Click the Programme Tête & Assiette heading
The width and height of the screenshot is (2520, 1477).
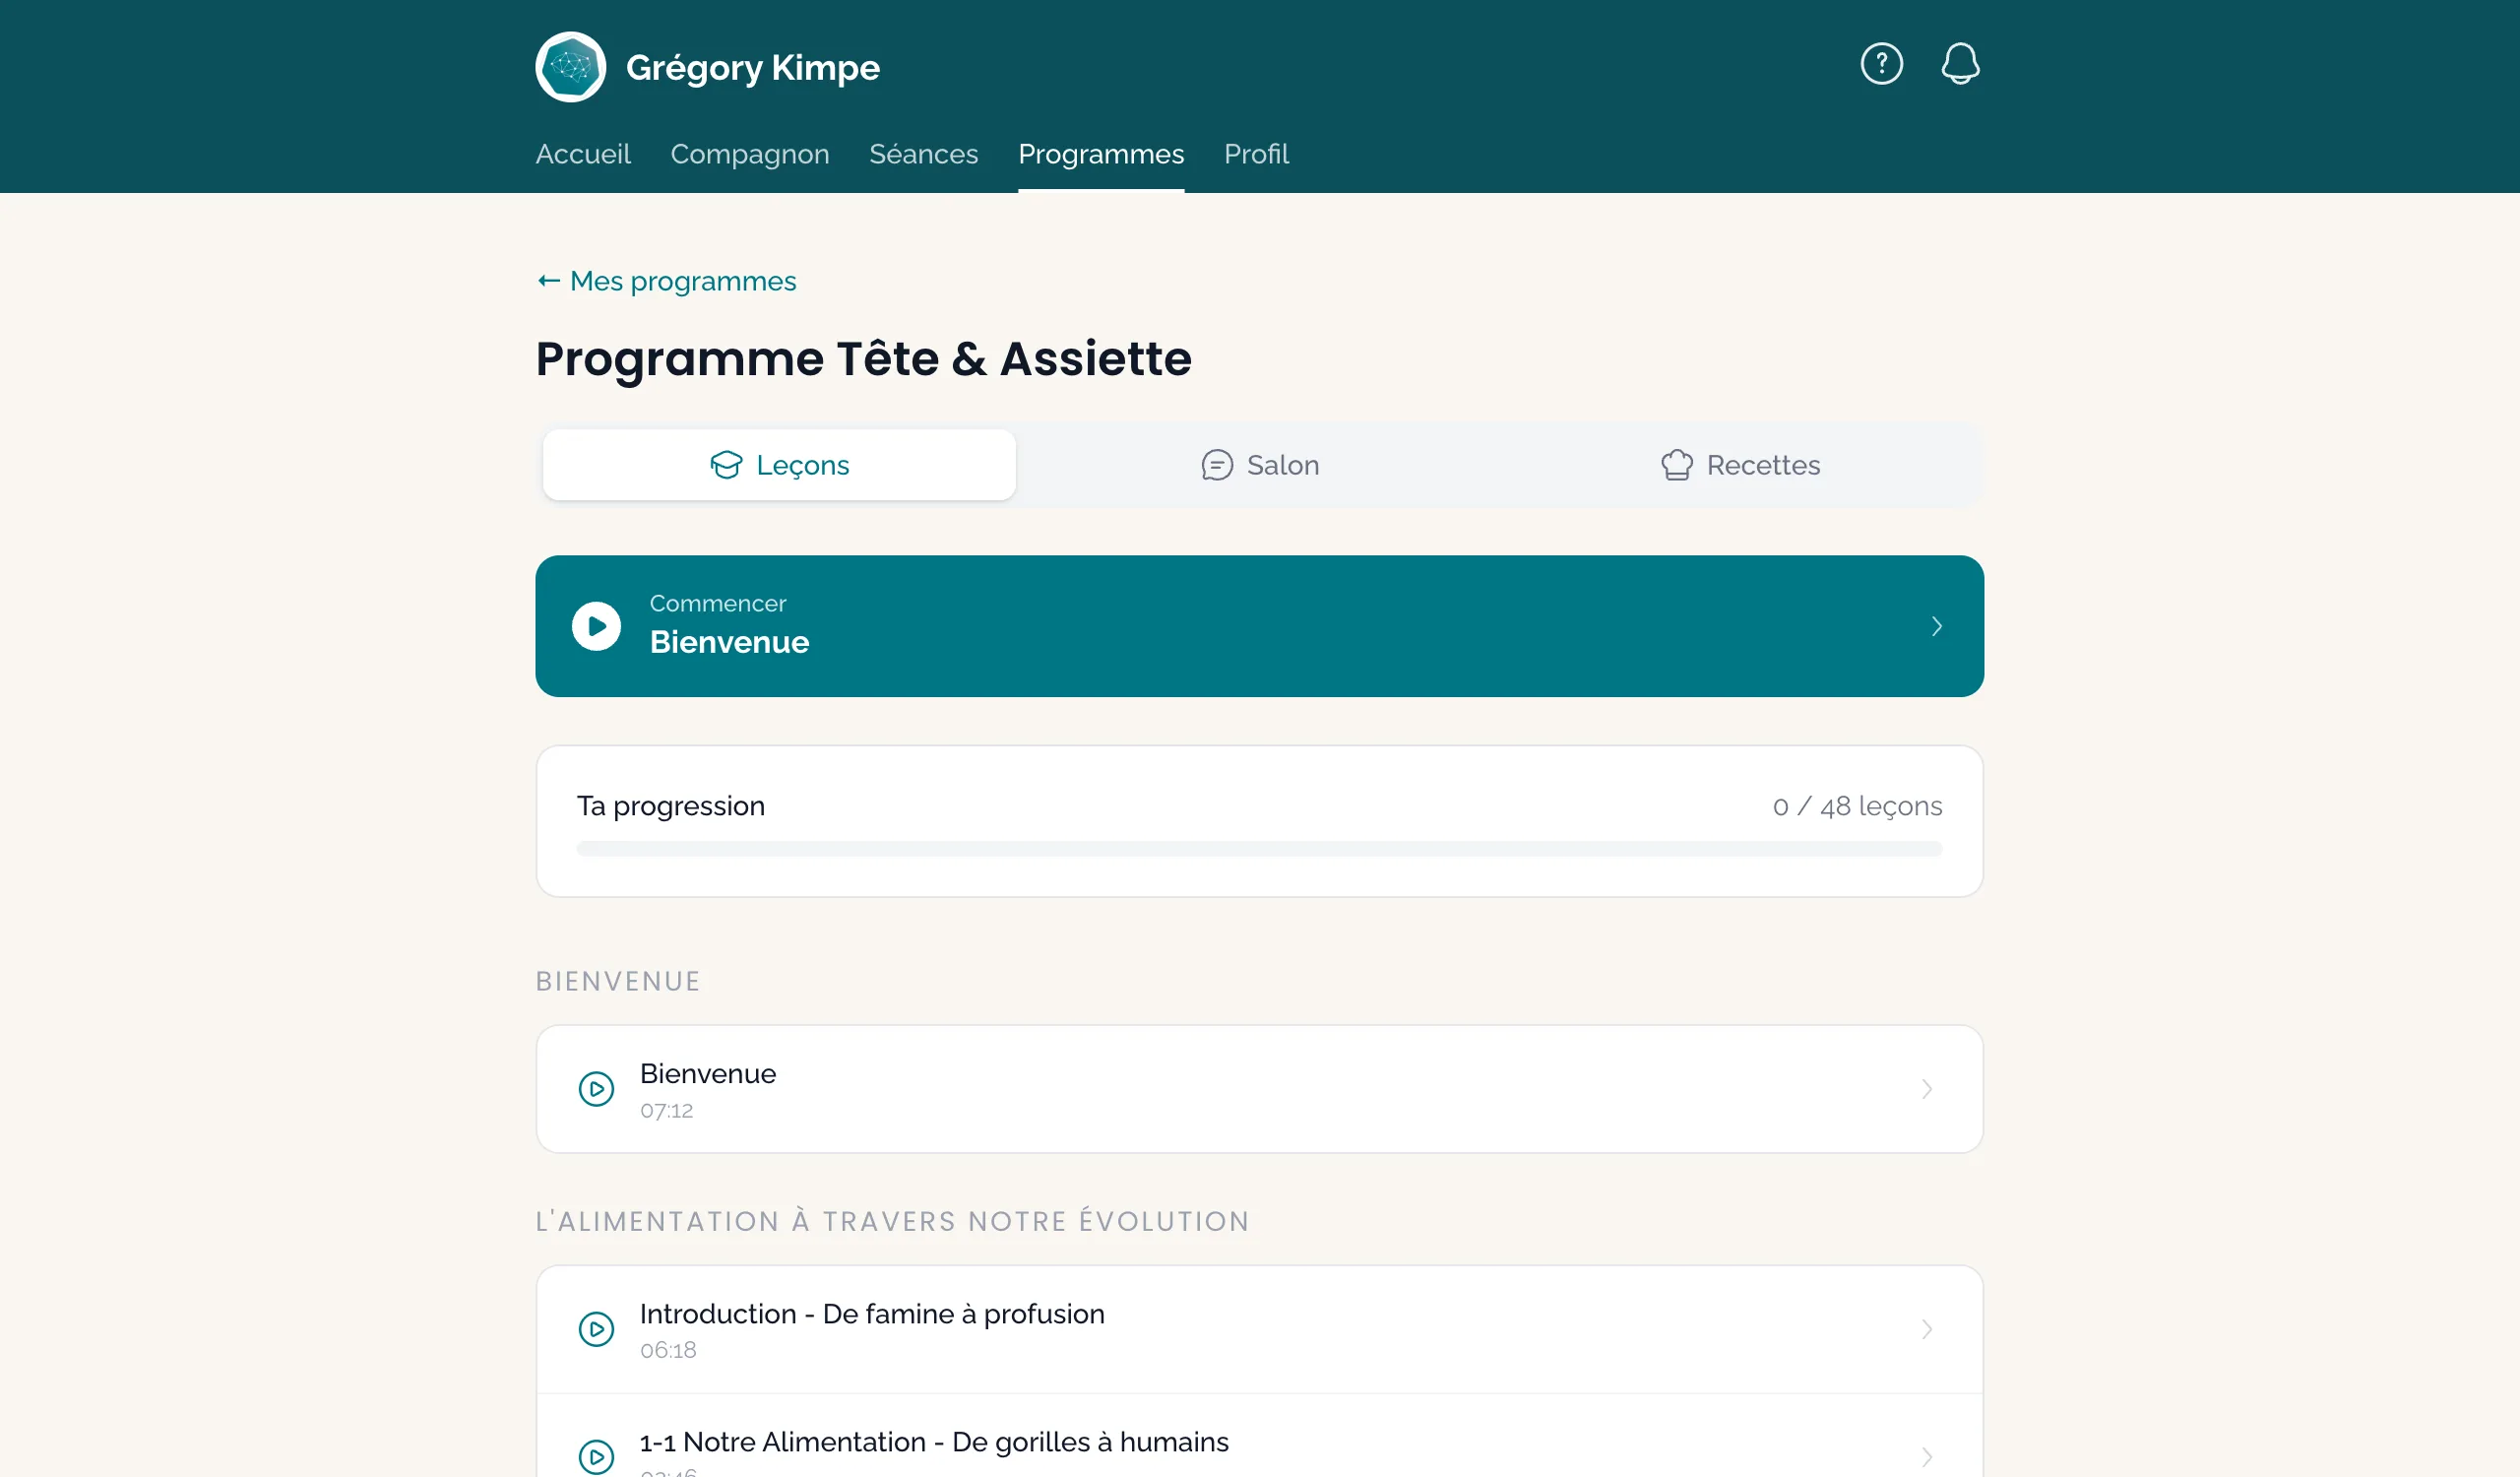point(863,358)
